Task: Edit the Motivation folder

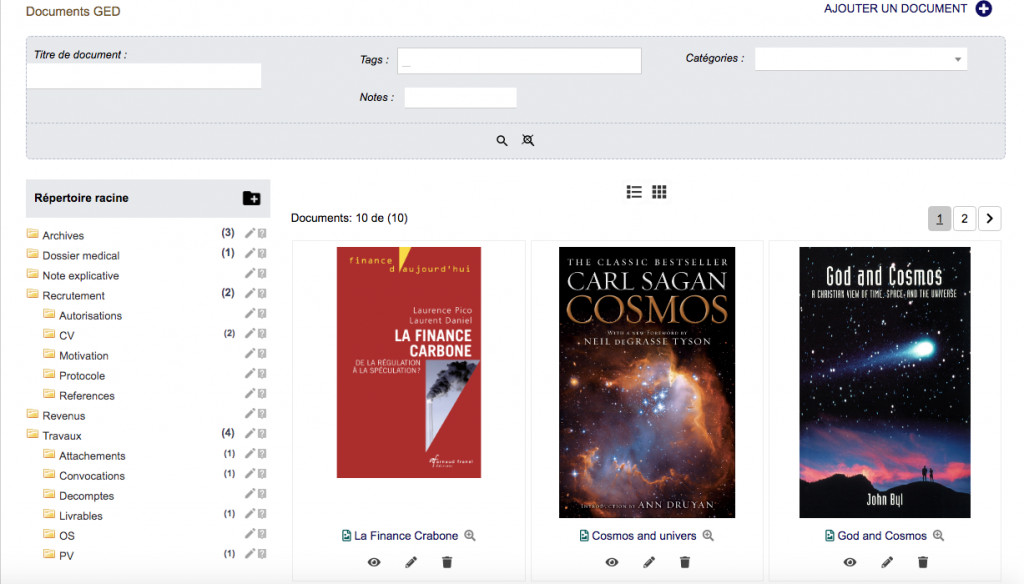Action: [249, 353]
